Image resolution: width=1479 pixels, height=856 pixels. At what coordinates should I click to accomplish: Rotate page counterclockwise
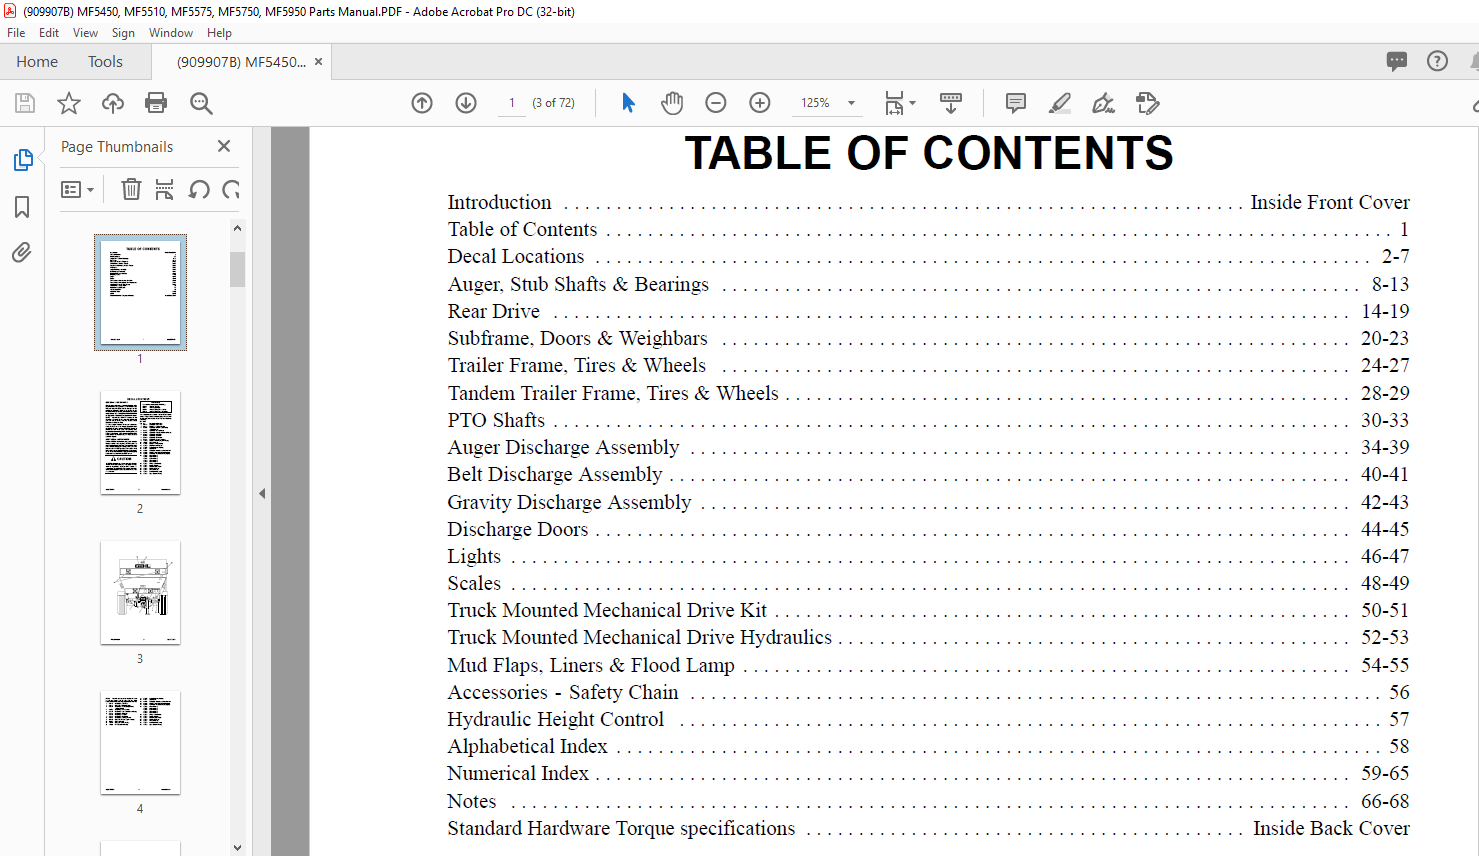coord(199,189)
